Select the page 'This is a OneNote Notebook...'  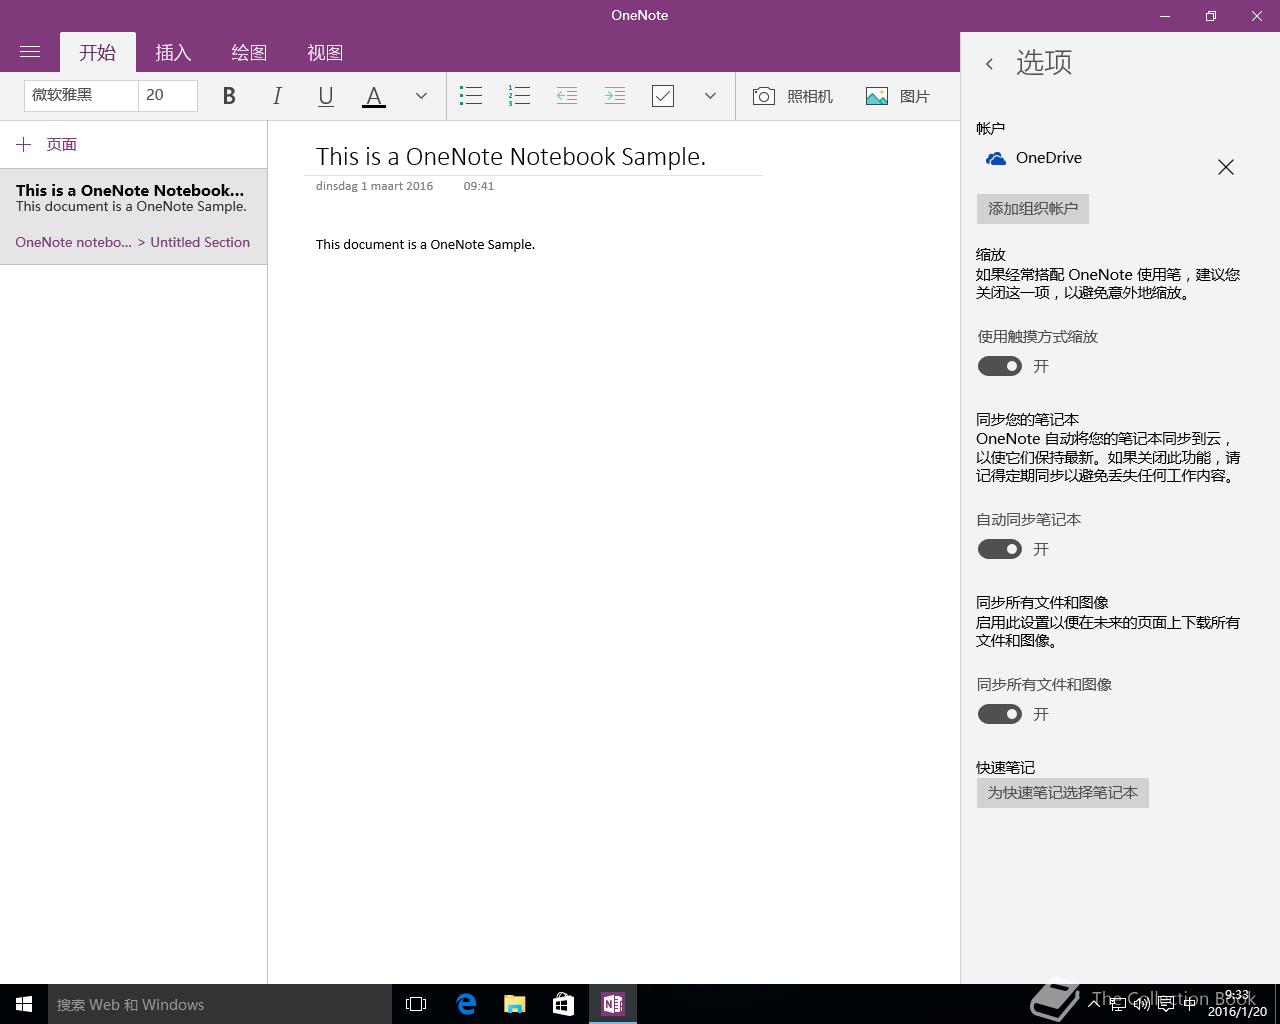pyautogui.click(x=133, y=217)
